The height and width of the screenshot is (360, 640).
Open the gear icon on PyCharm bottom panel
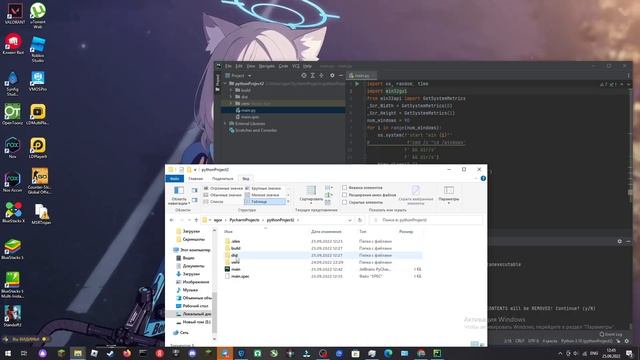(x=620, y=241)
